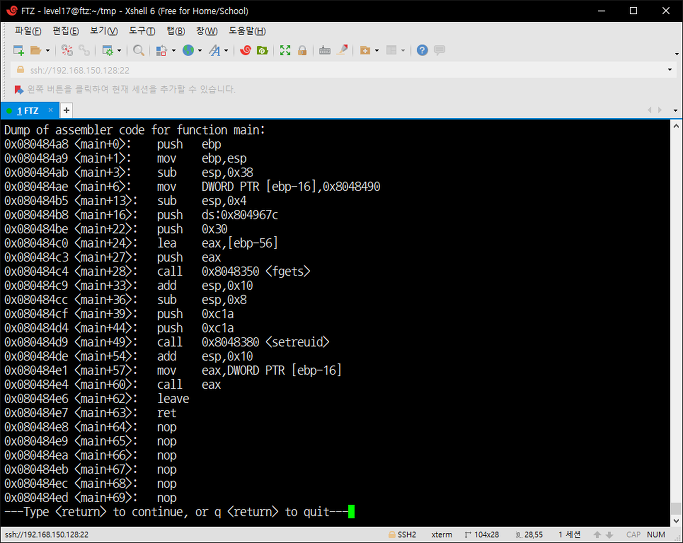The height and width of the screenshot is (543, 683).
Task: Click the address bar lock icon
Action: 20,70
